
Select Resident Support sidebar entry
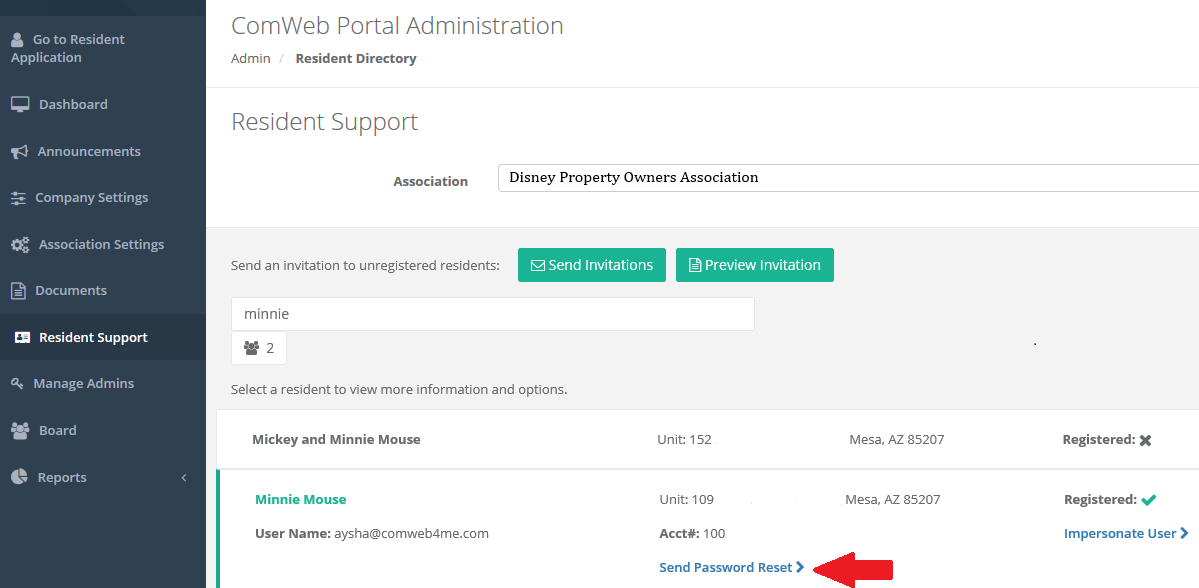tap(93, 337)
